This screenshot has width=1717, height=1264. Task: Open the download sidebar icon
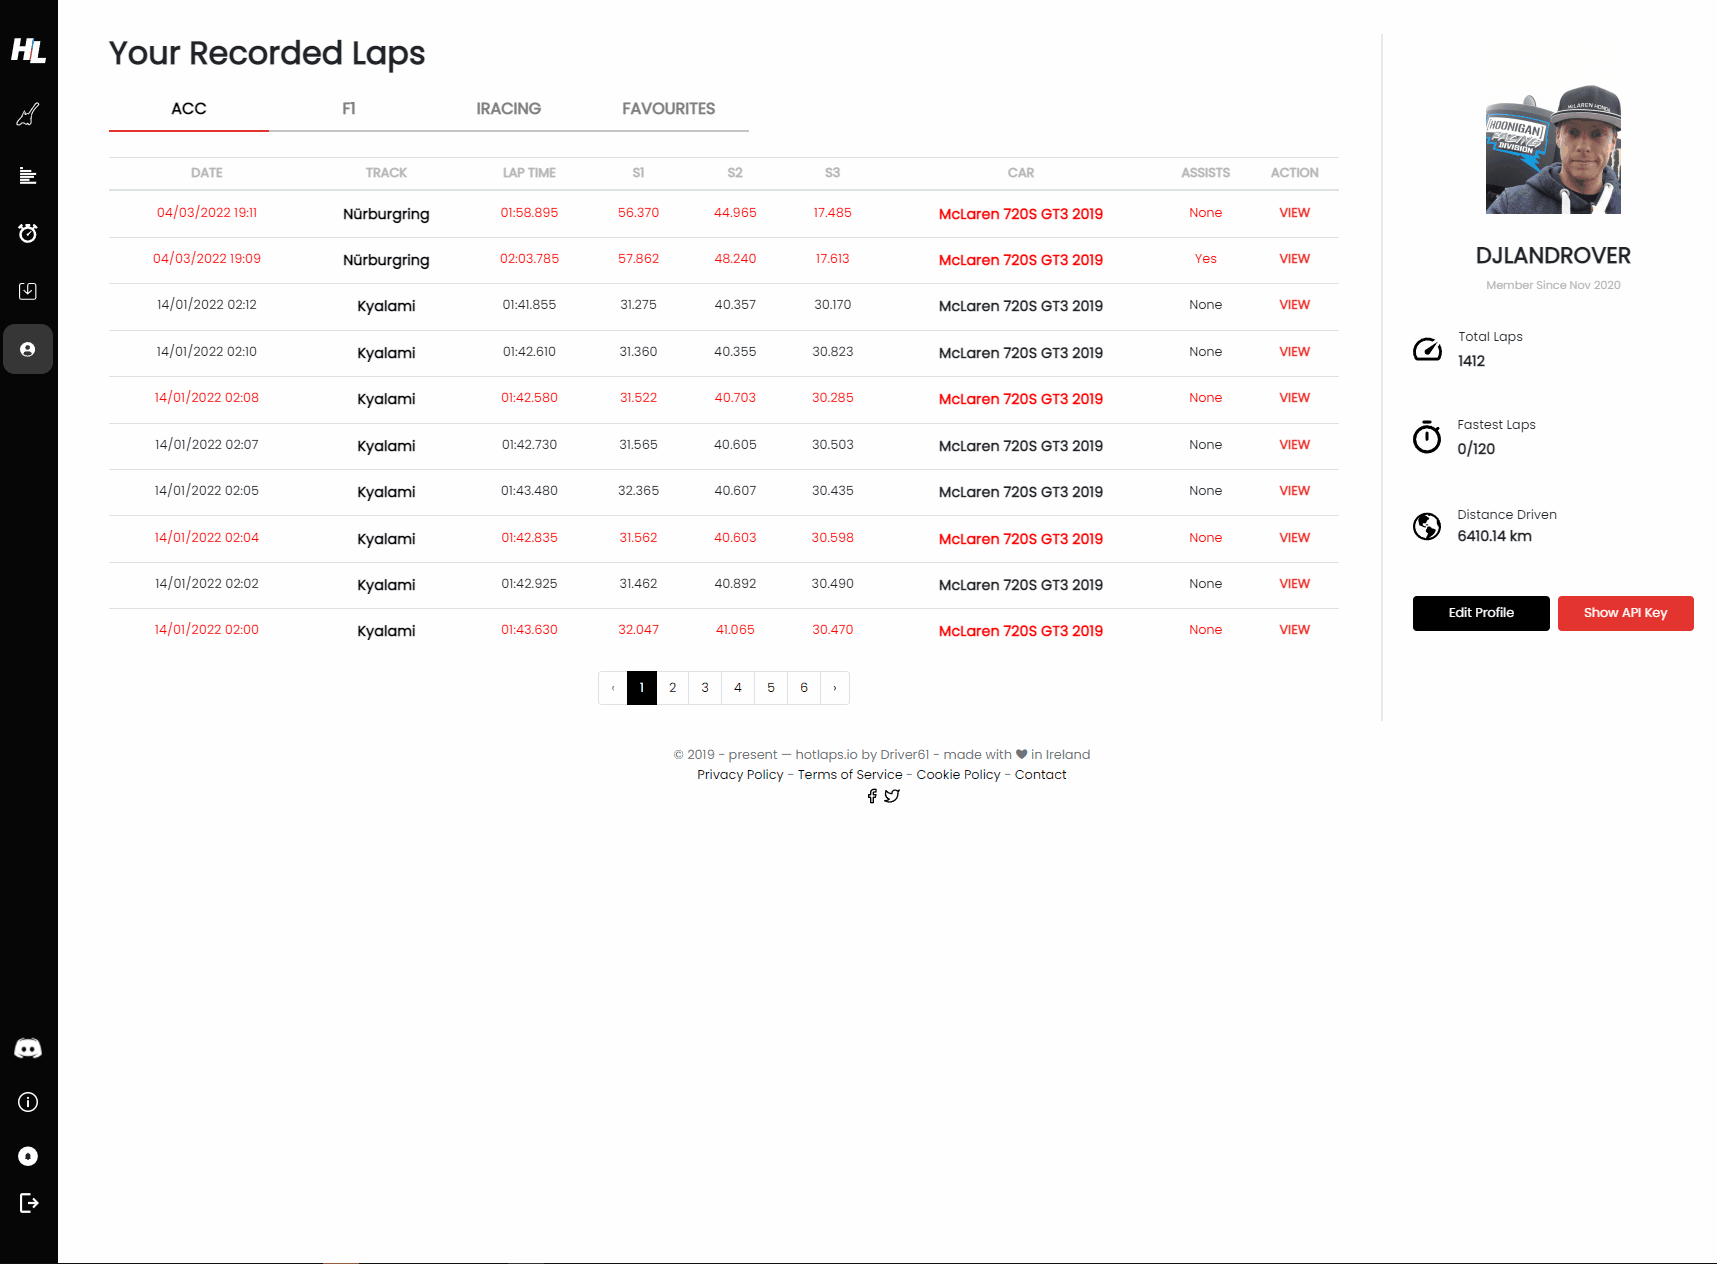[28, 291]
